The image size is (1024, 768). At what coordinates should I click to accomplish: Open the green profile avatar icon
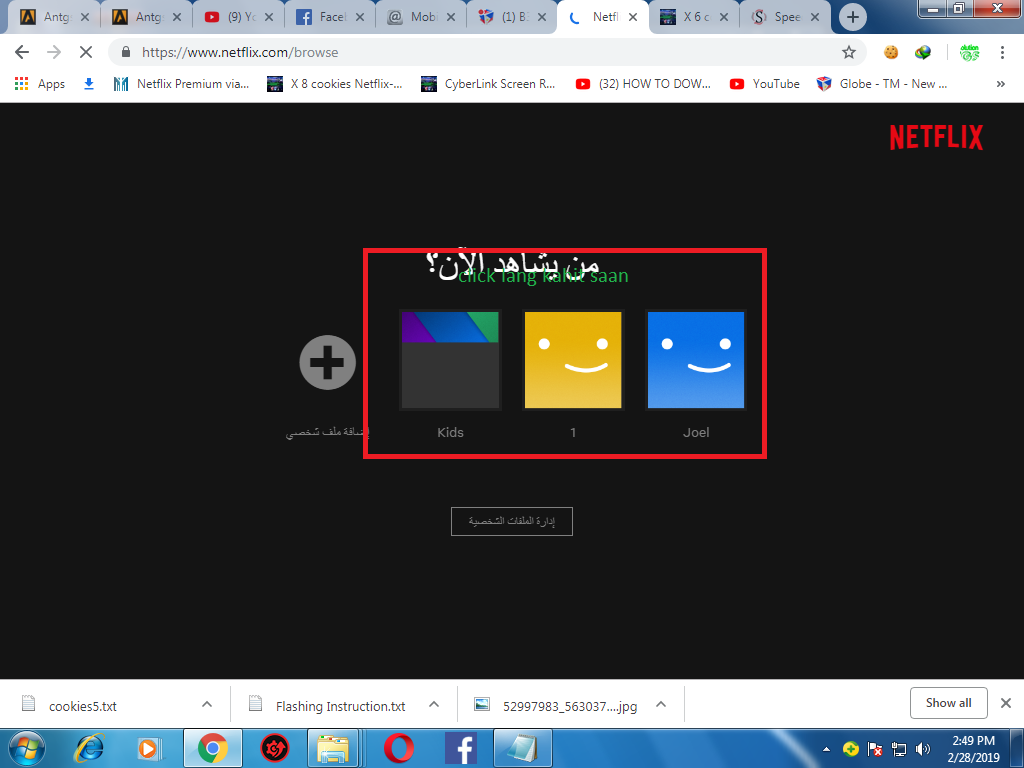(969, 52)
